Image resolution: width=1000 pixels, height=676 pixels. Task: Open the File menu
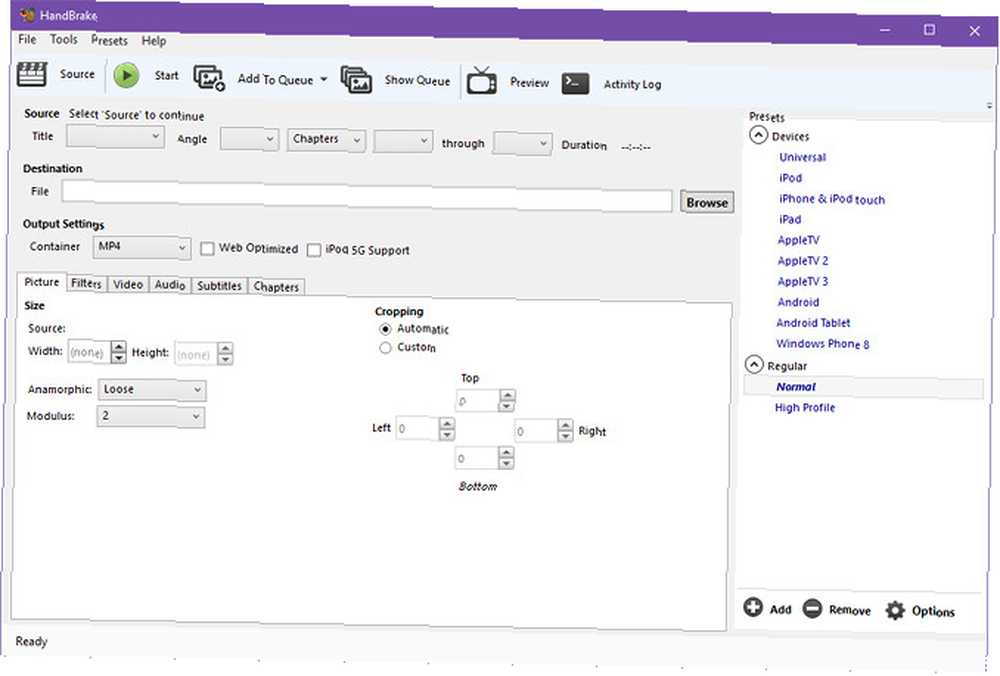[27, 40]
